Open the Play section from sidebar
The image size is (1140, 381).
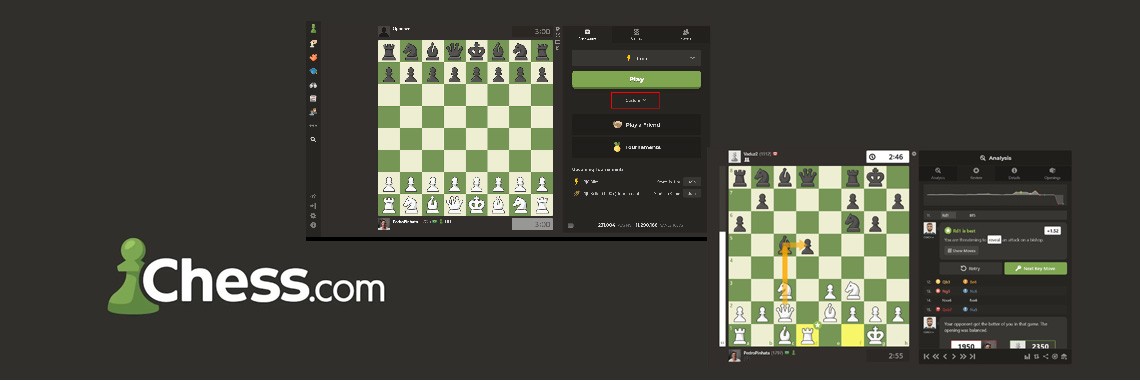coord(313,44)
